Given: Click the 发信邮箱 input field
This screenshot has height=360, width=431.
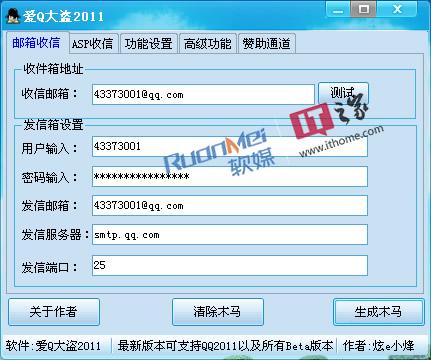Looking at the screenshot, I should (230, 205).
